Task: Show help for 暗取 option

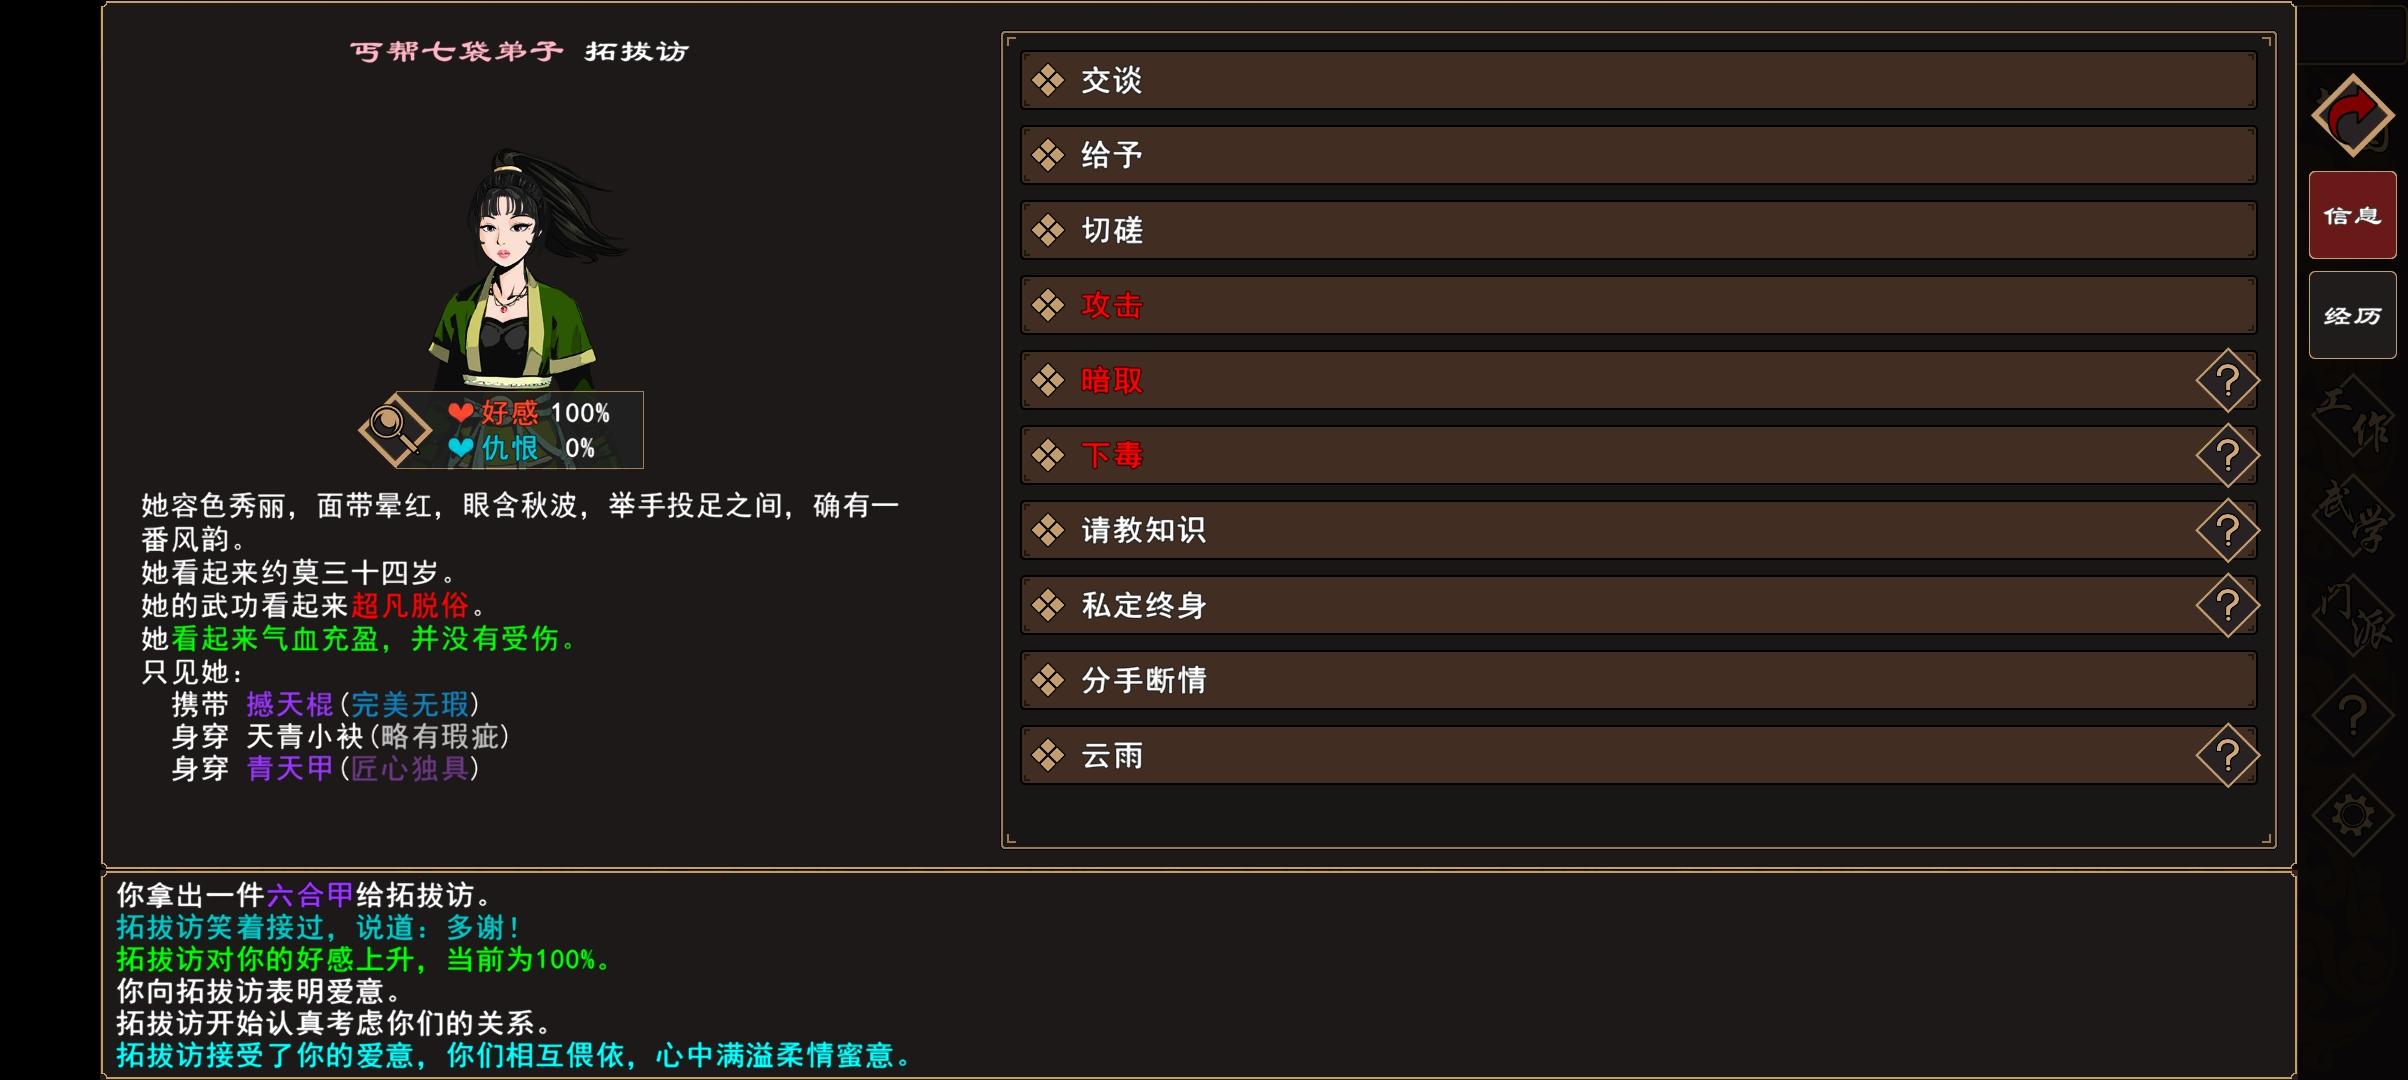Action: tap(2227, 380)
